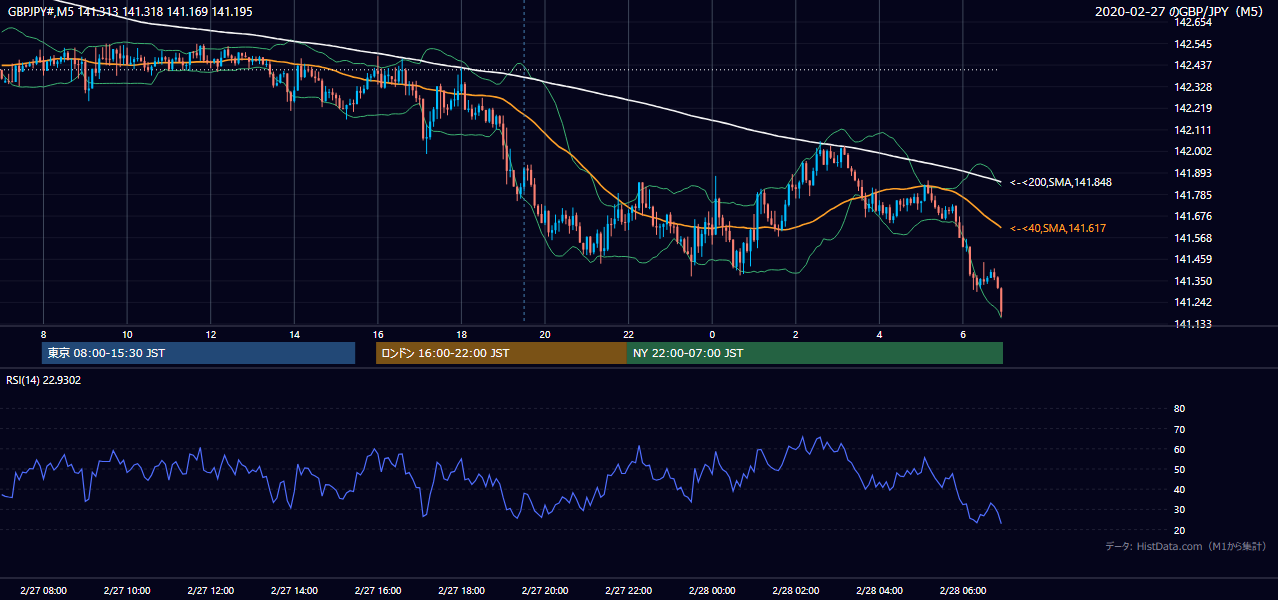Click price axis value 141.785

tap(1192, 195)
